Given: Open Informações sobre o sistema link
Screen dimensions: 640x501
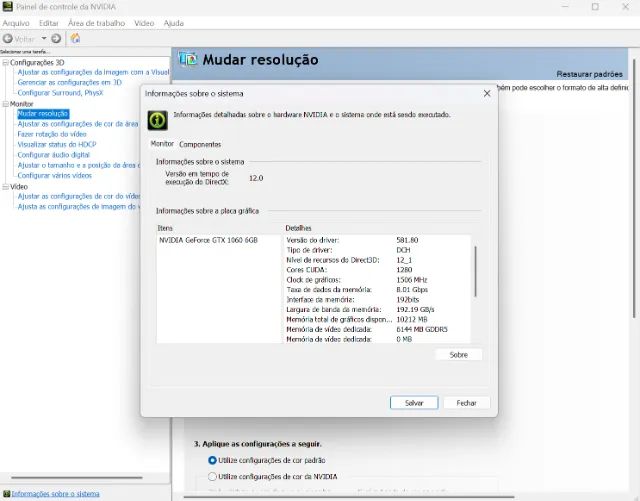Looking at the screenshot, I should point(56,494).
